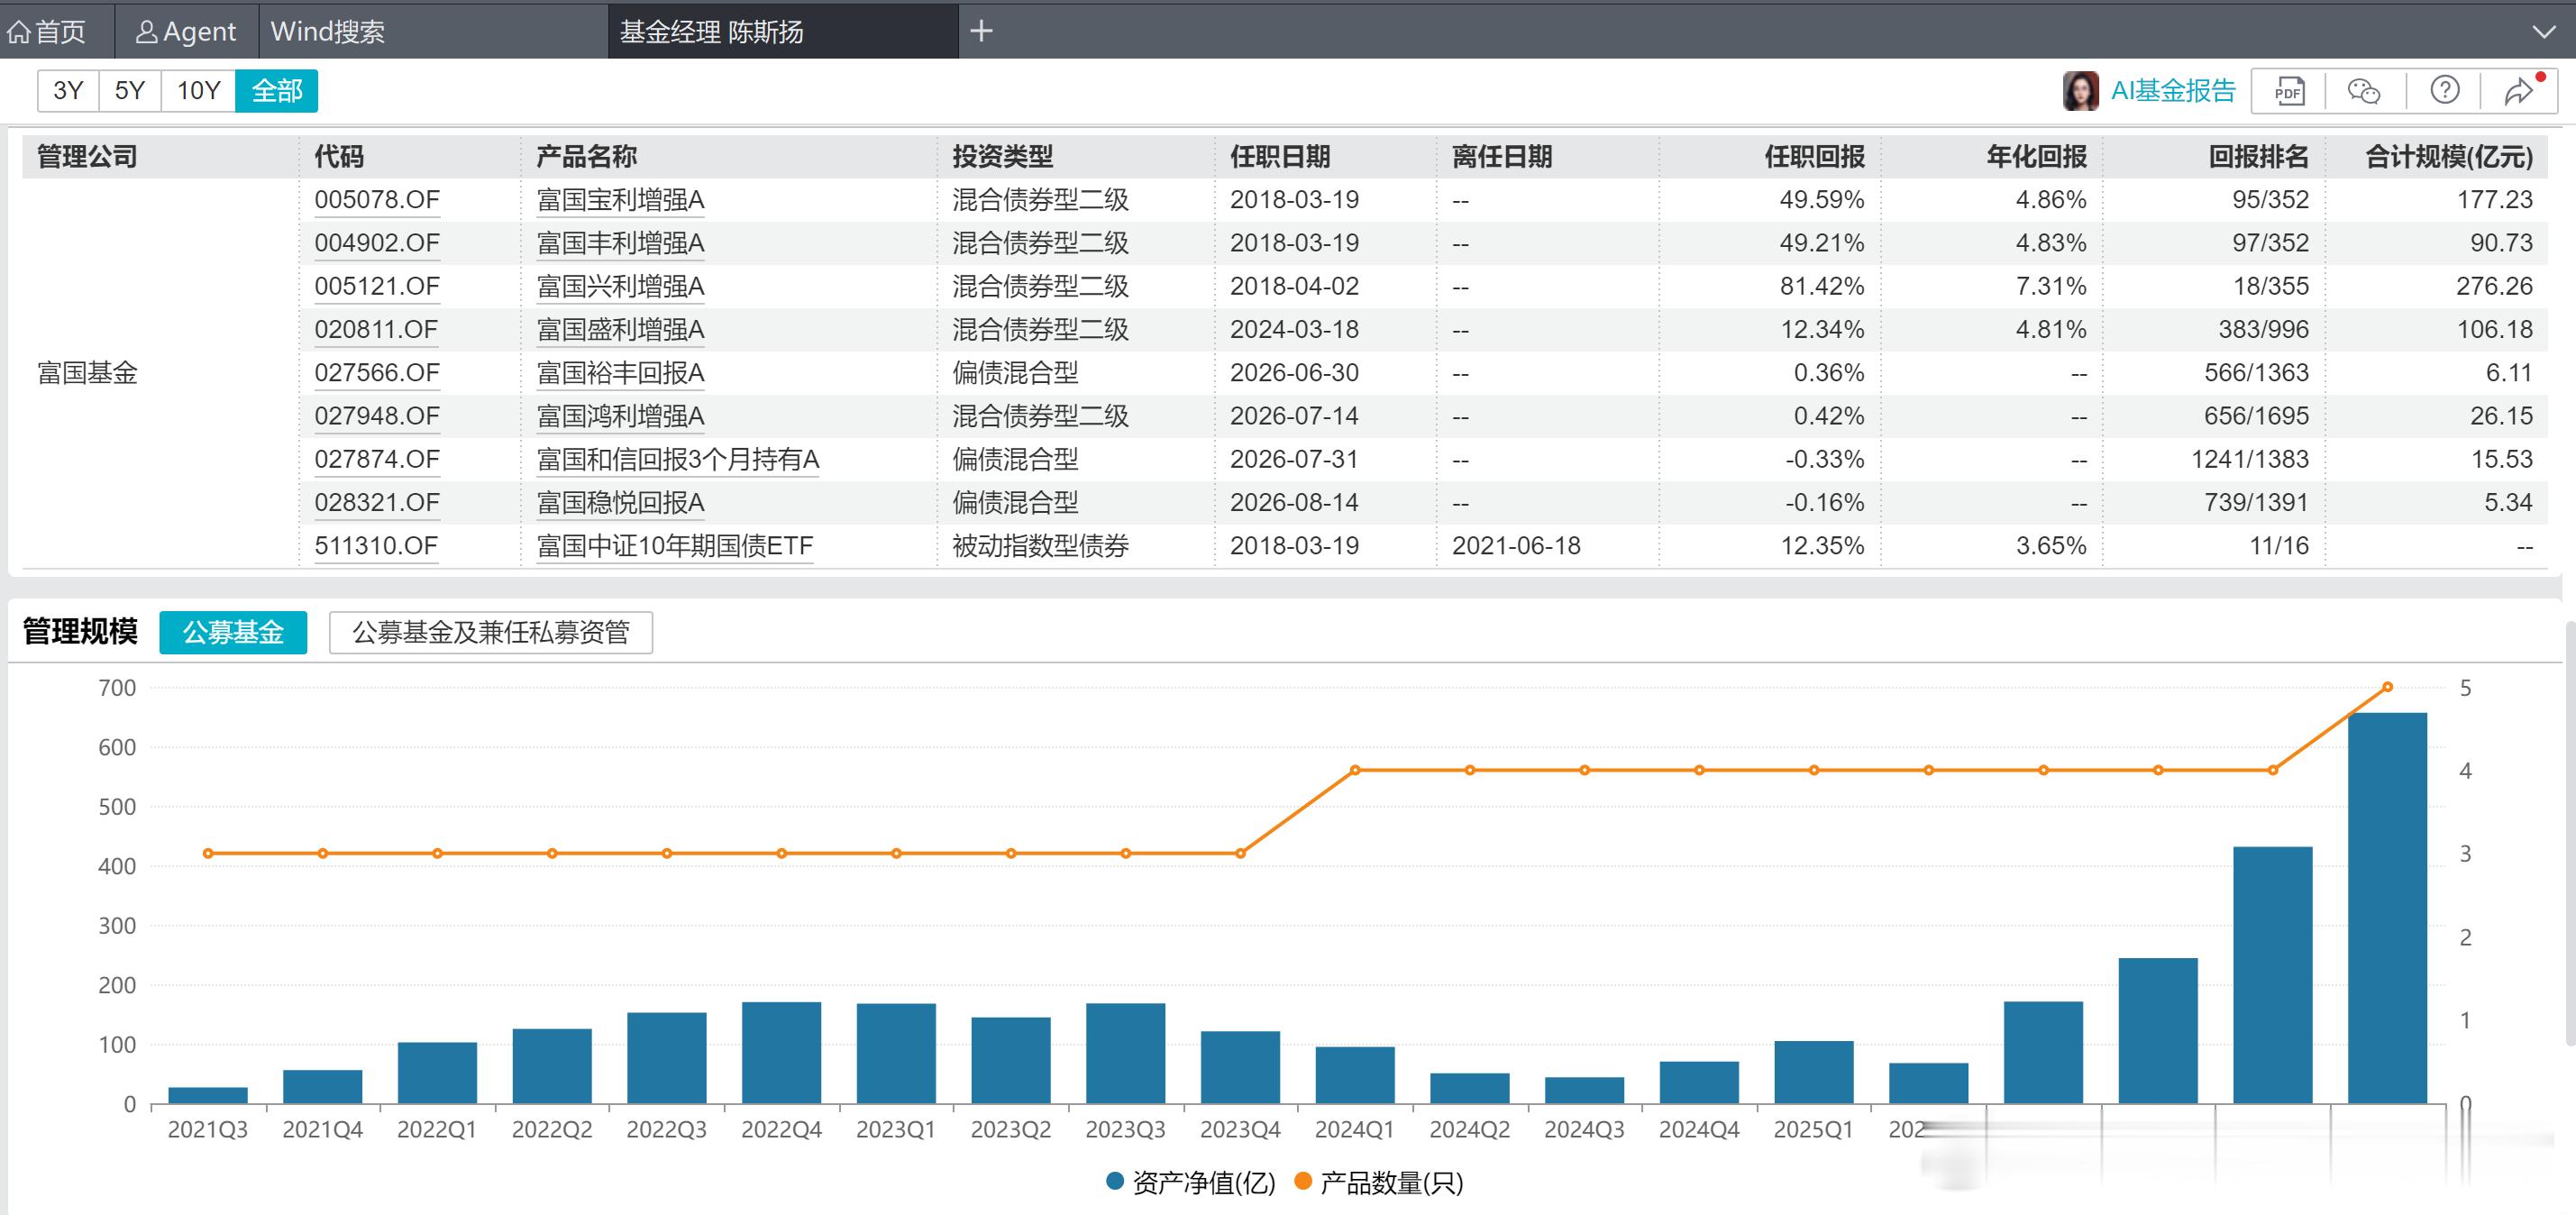Viewport: 2576px width, 1215px height.
Task: Open the Wind搜索 tab
Action: click(327, 32)
